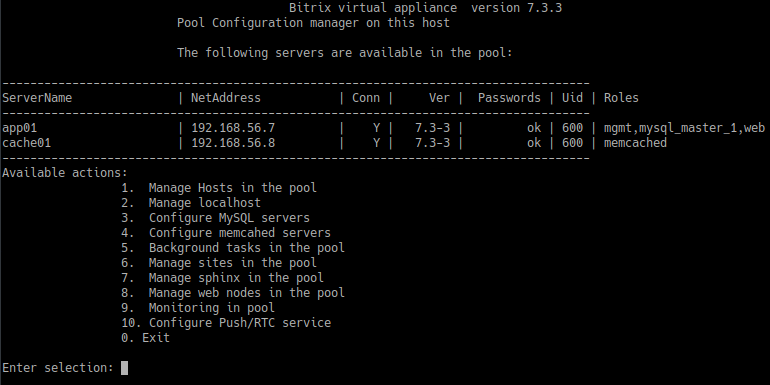Click the 'Enter selection:' input cursor

click(x=124, y=368)
